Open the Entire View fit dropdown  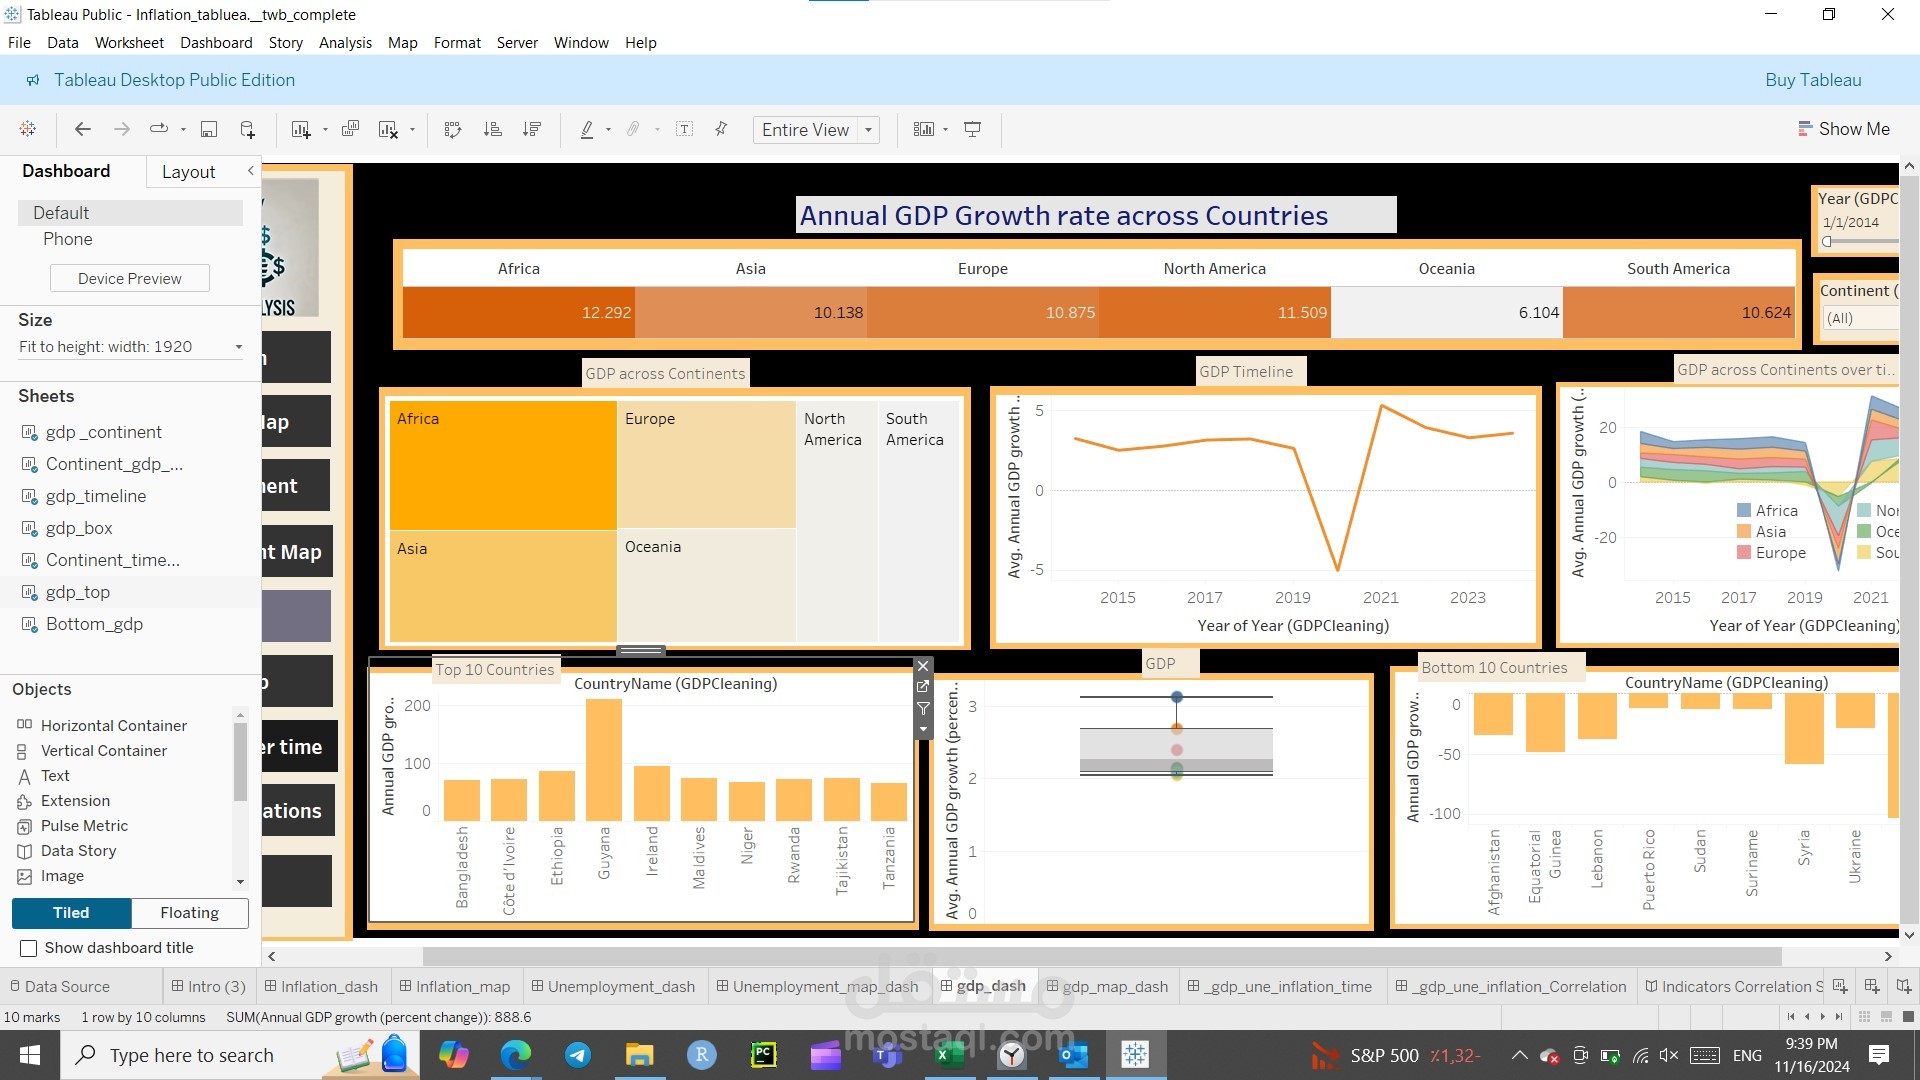click(x=868, y=129)
